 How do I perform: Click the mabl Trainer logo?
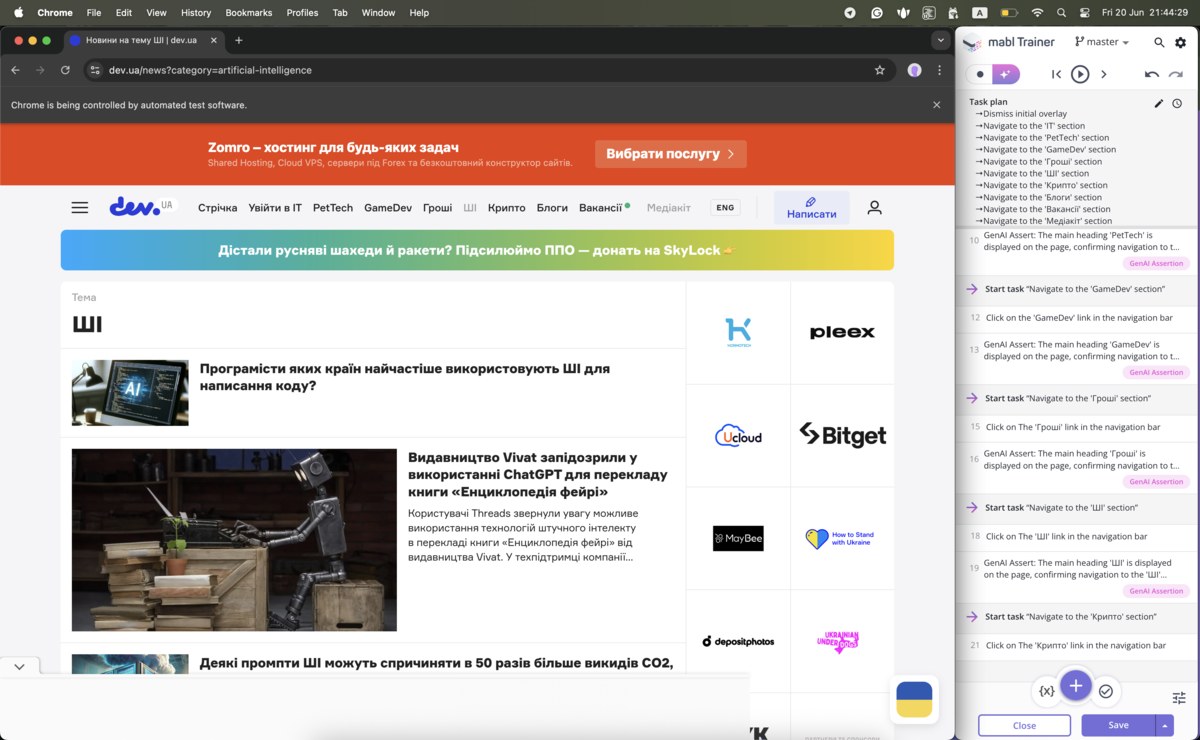pos(971,42)
